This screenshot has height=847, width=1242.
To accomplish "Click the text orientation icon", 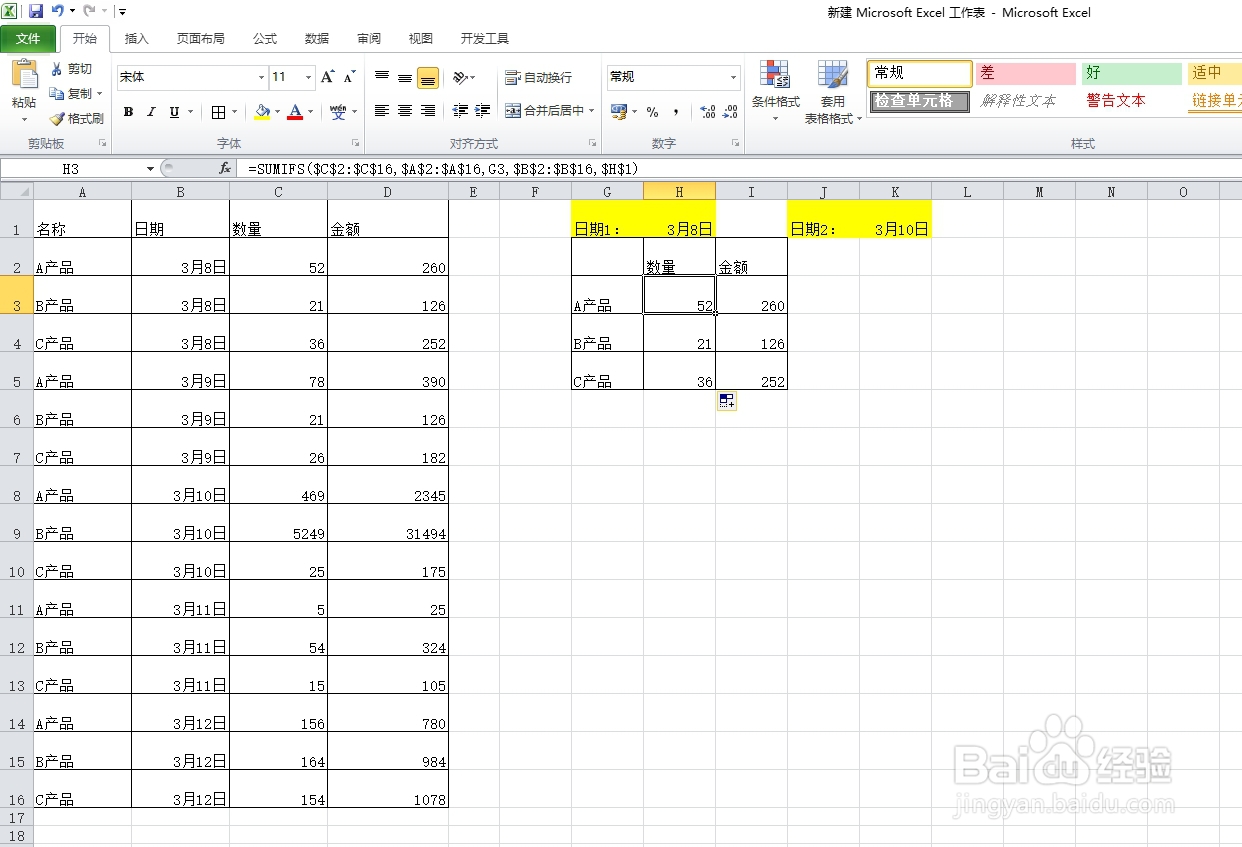I will point(459,77).
